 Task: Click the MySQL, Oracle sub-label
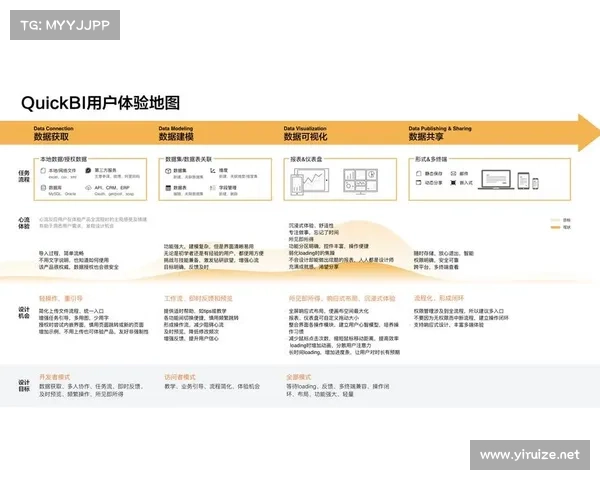[x=62, y=194]
